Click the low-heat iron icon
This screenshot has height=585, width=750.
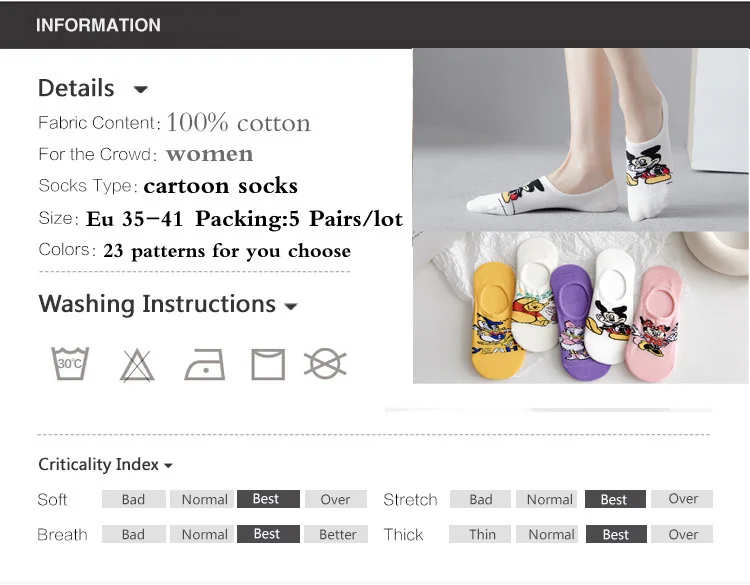pos(205,364)
